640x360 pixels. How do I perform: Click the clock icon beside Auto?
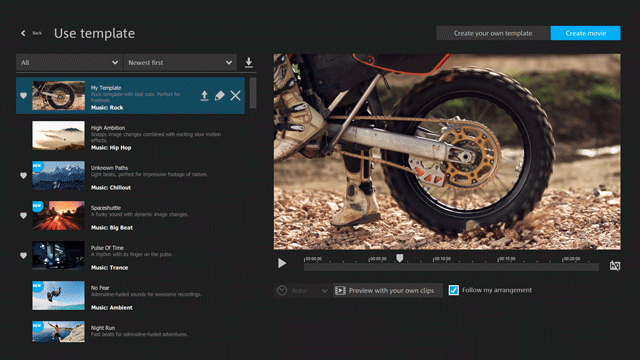coord(282,291)
